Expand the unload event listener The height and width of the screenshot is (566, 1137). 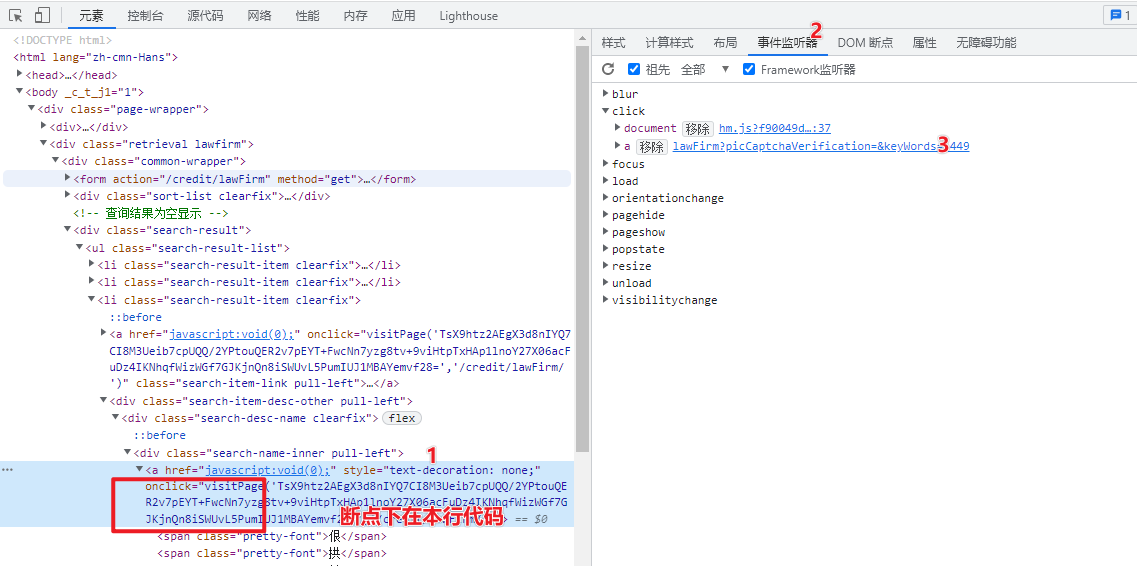pos(605,283)
